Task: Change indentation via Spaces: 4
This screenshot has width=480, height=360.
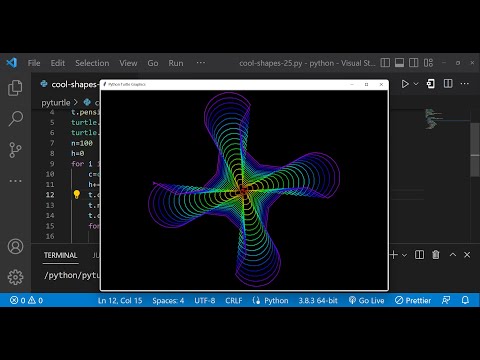Action: click(x=168, y=301)
